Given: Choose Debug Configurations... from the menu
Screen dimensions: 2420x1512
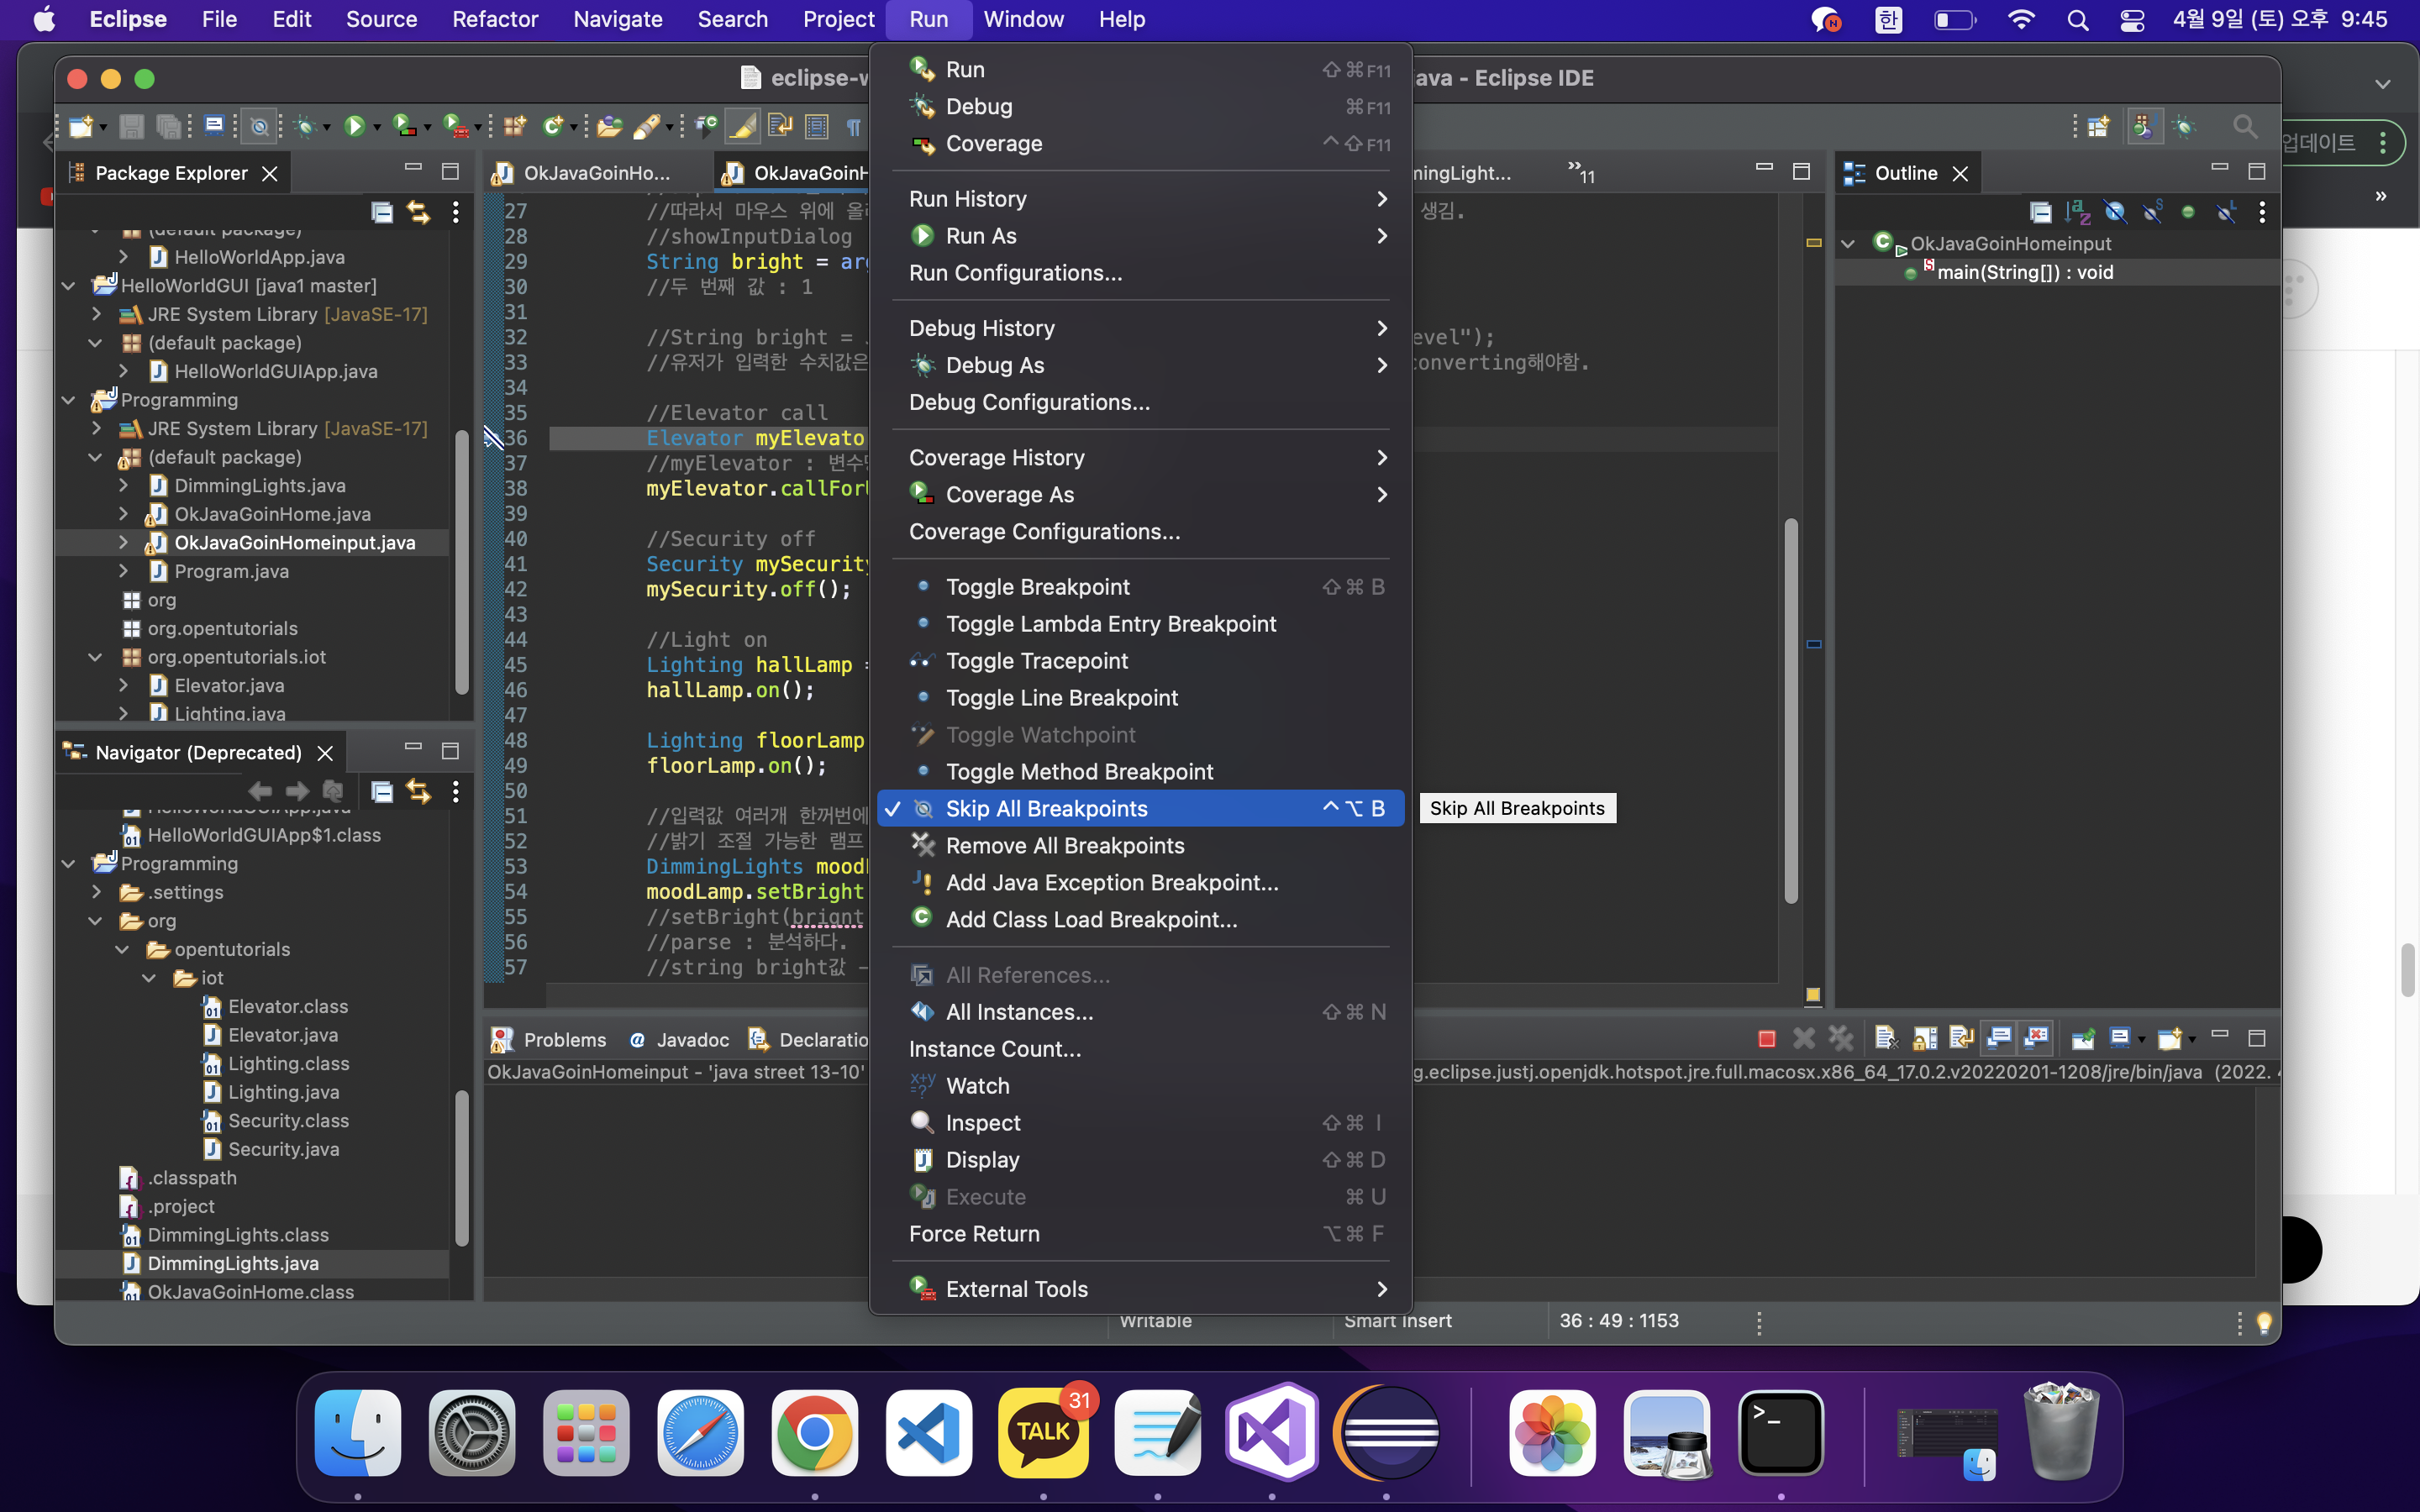Looking at the screenshot, I should 1029,402.
